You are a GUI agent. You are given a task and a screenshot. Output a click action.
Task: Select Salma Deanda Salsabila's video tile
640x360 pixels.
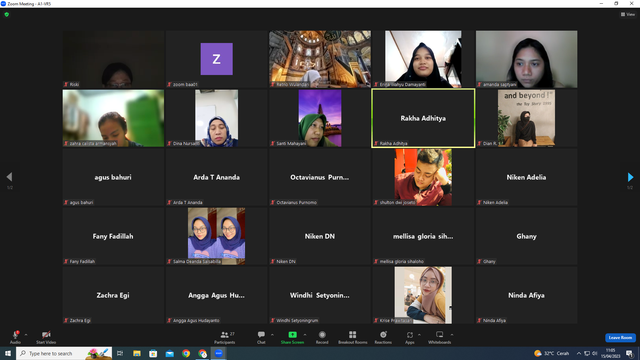(216, 236)
